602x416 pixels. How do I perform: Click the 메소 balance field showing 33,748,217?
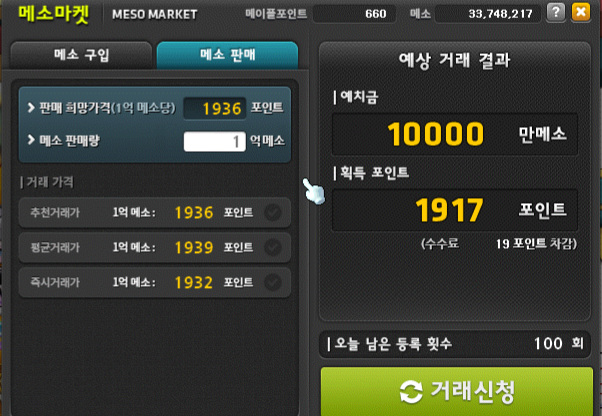488,14
